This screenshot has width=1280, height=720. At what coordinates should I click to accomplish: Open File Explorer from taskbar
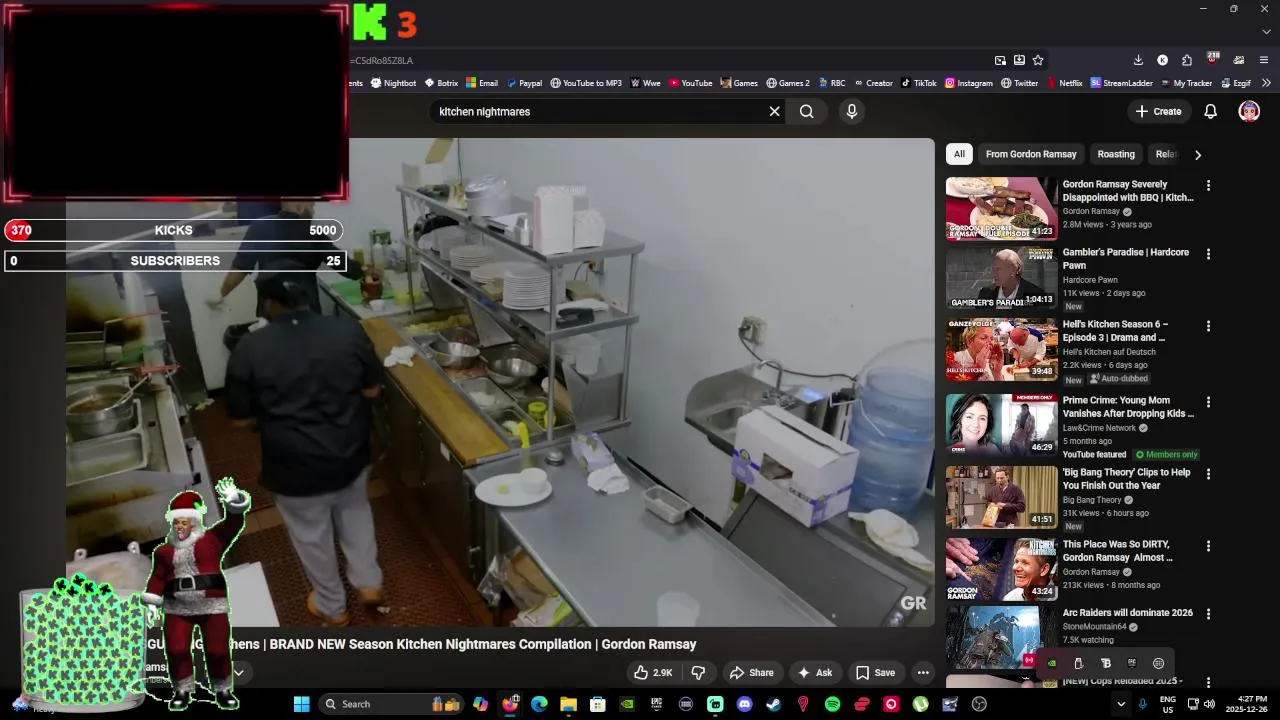568,704
